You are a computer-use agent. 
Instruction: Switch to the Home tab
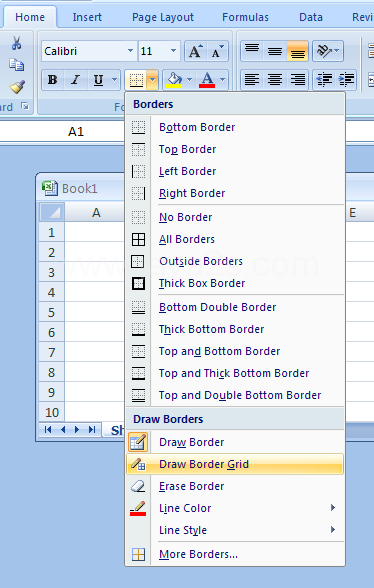click(x=30, y=17)
